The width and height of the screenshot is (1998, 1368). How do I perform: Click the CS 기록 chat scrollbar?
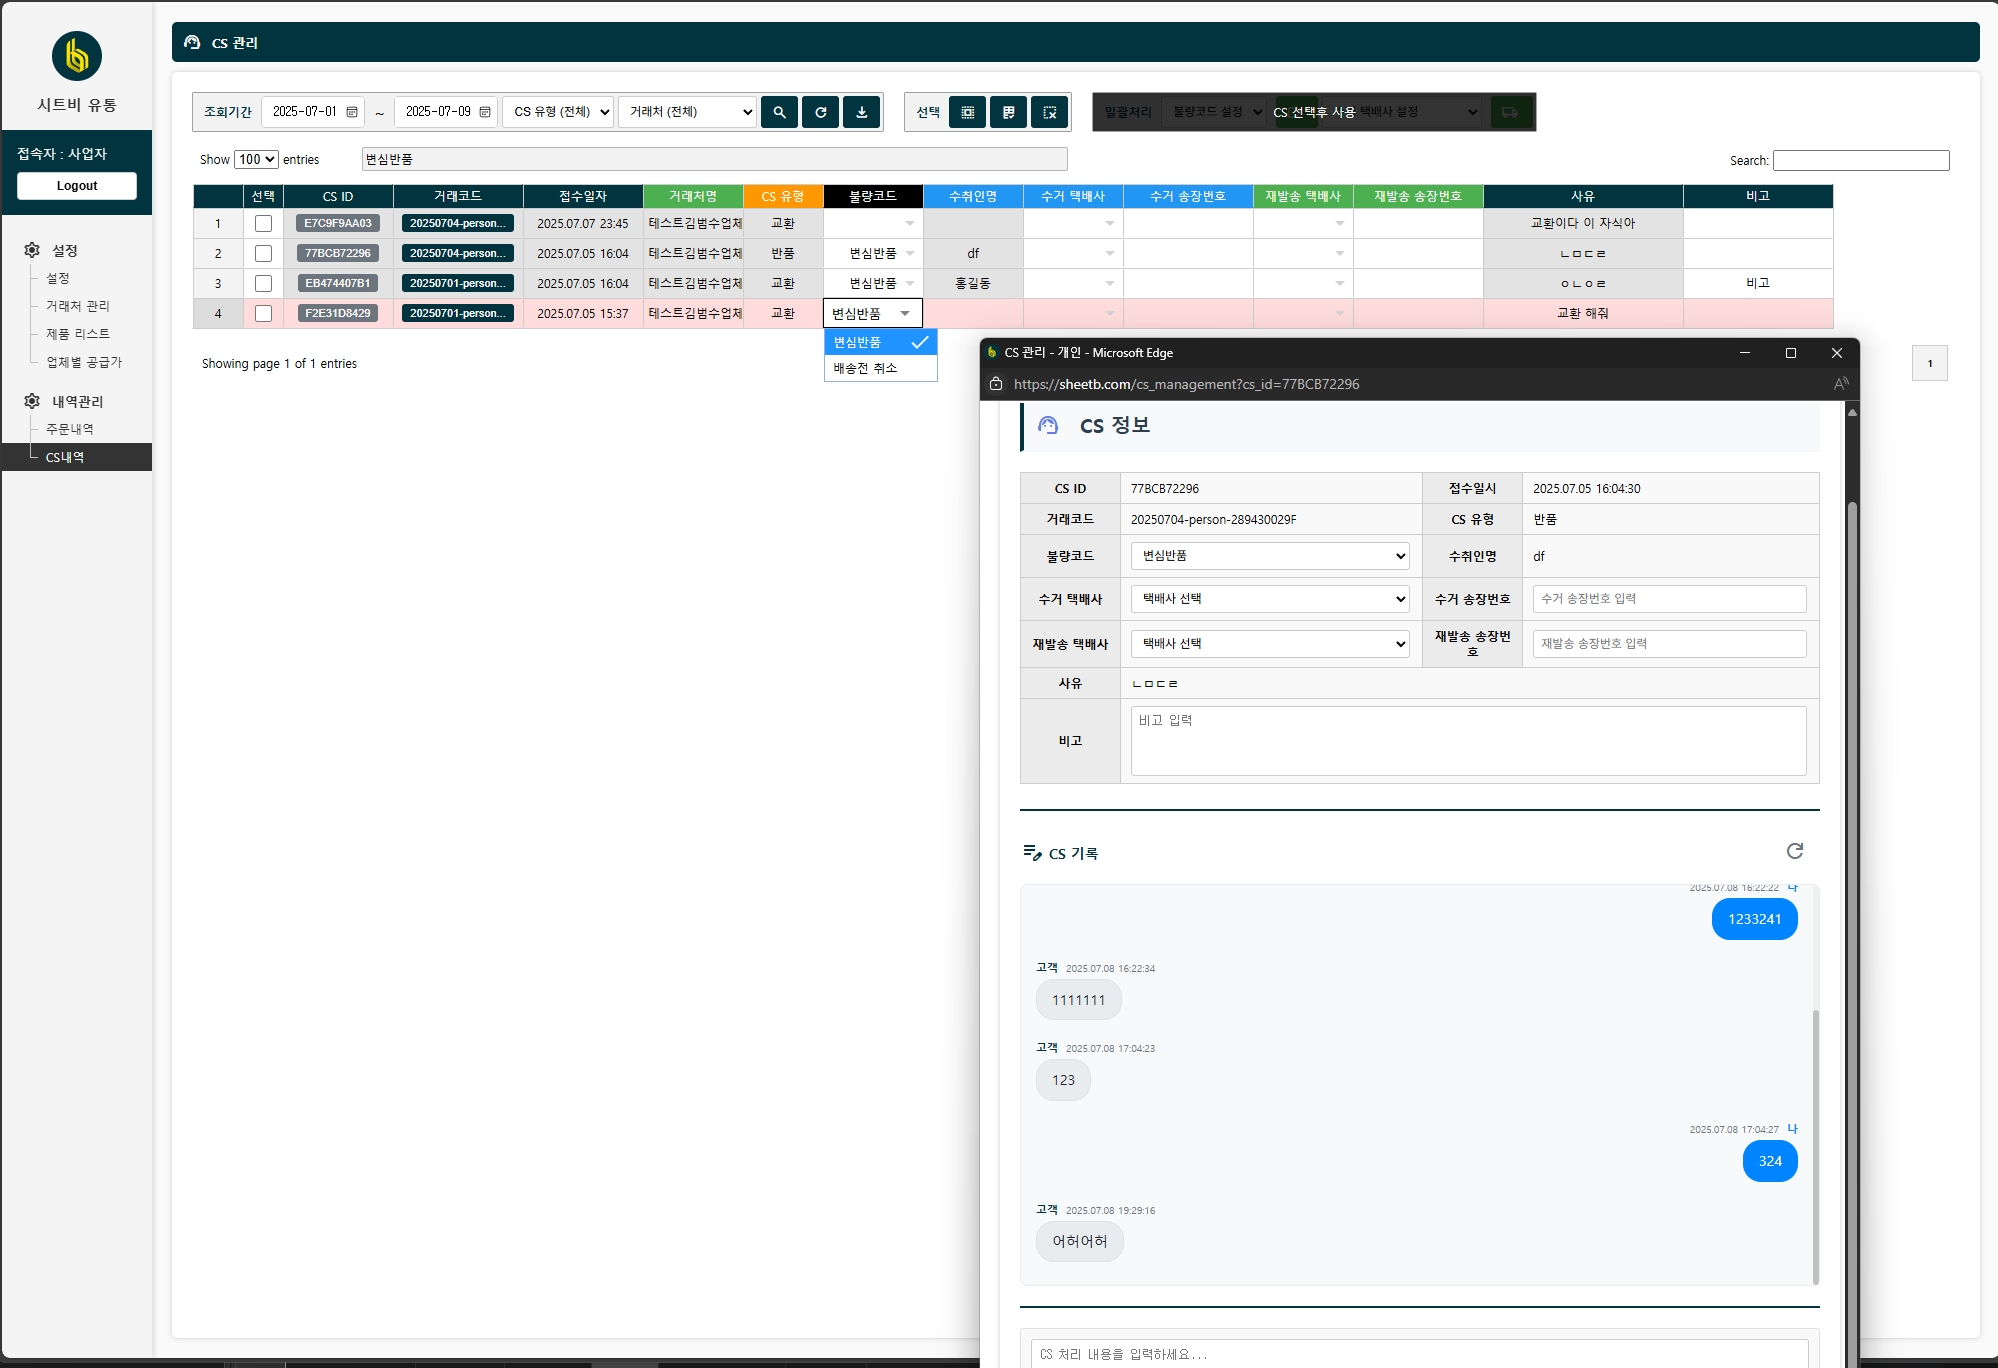(x=1815, y=1147)
